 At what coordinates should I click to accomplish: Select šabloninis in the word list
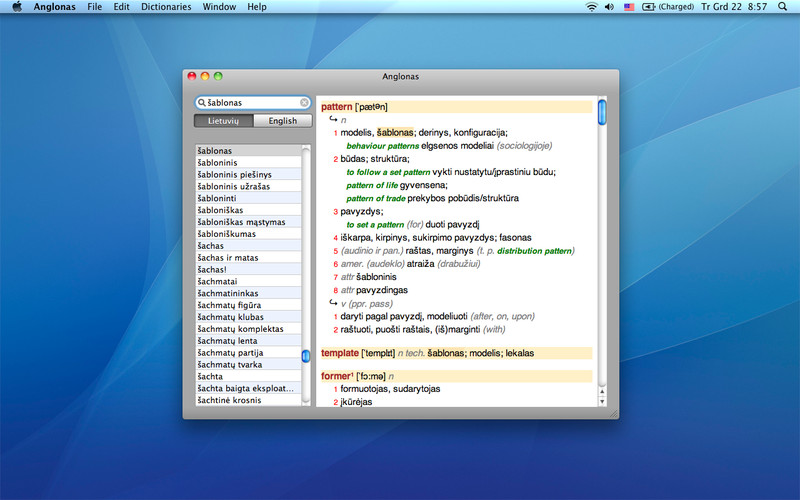248,163
